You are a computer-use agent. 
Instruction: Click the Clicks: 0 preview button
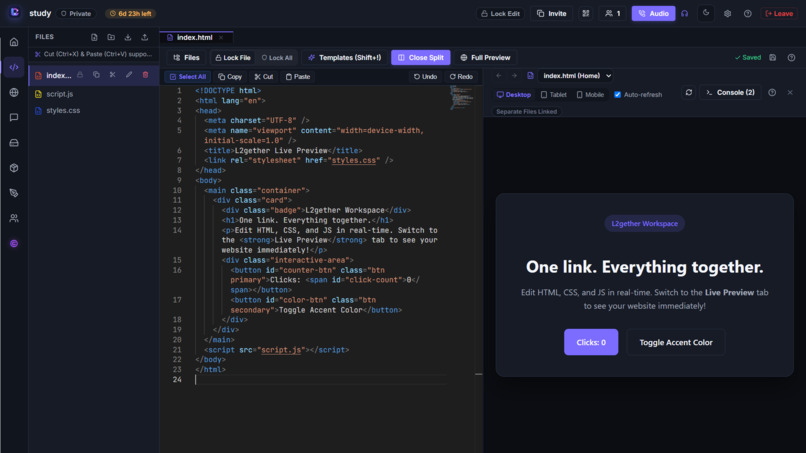591,342
